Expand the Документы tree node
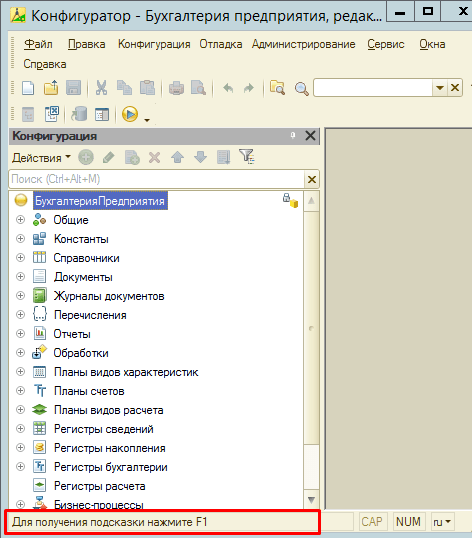 (21, 277)
